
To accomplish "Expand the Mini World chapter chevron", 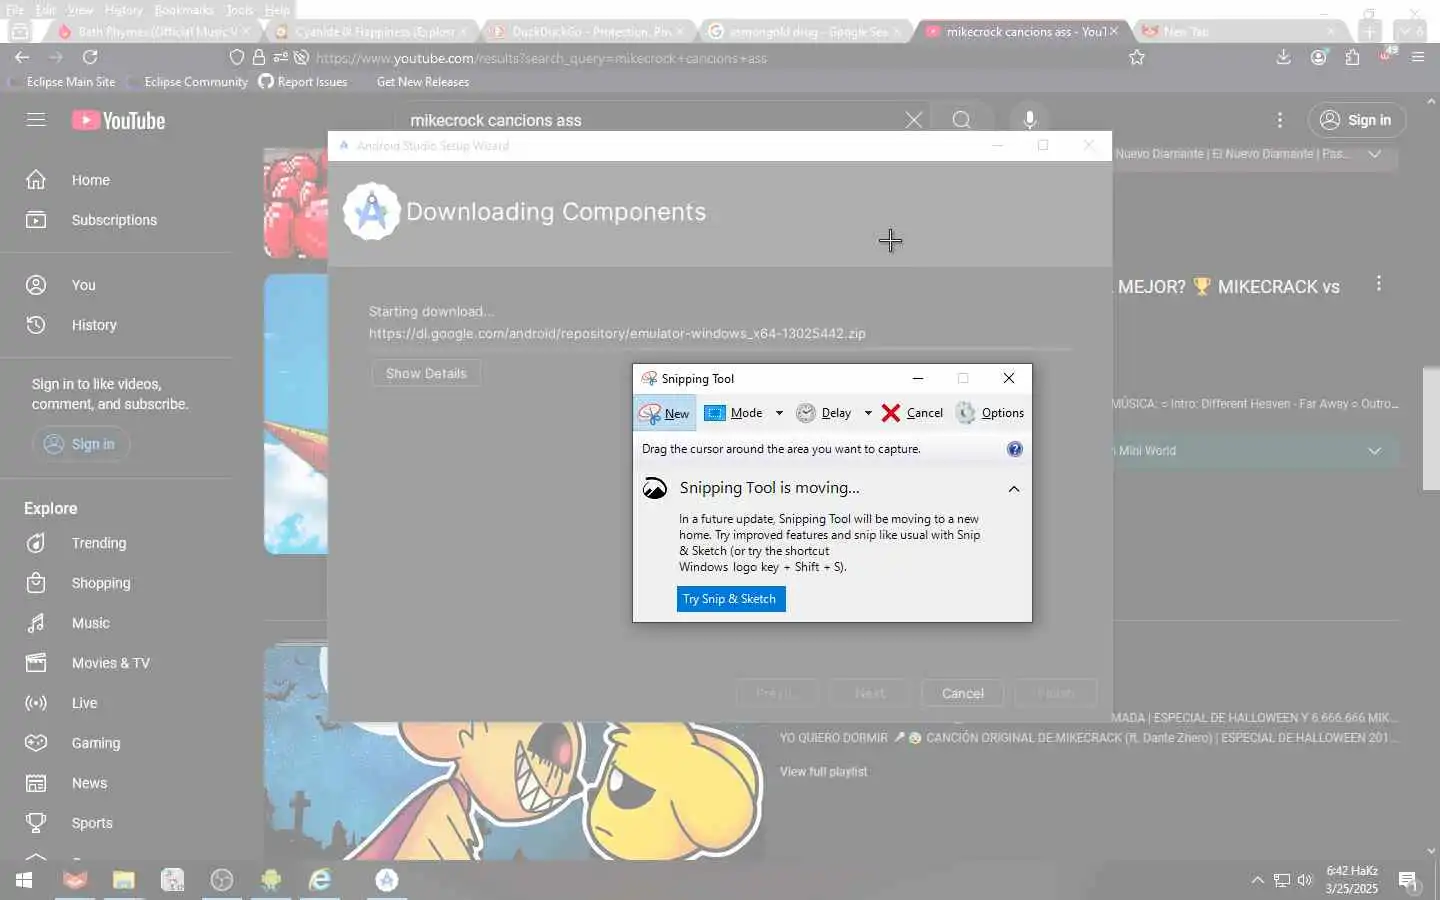I will (x=1375, y=451).
